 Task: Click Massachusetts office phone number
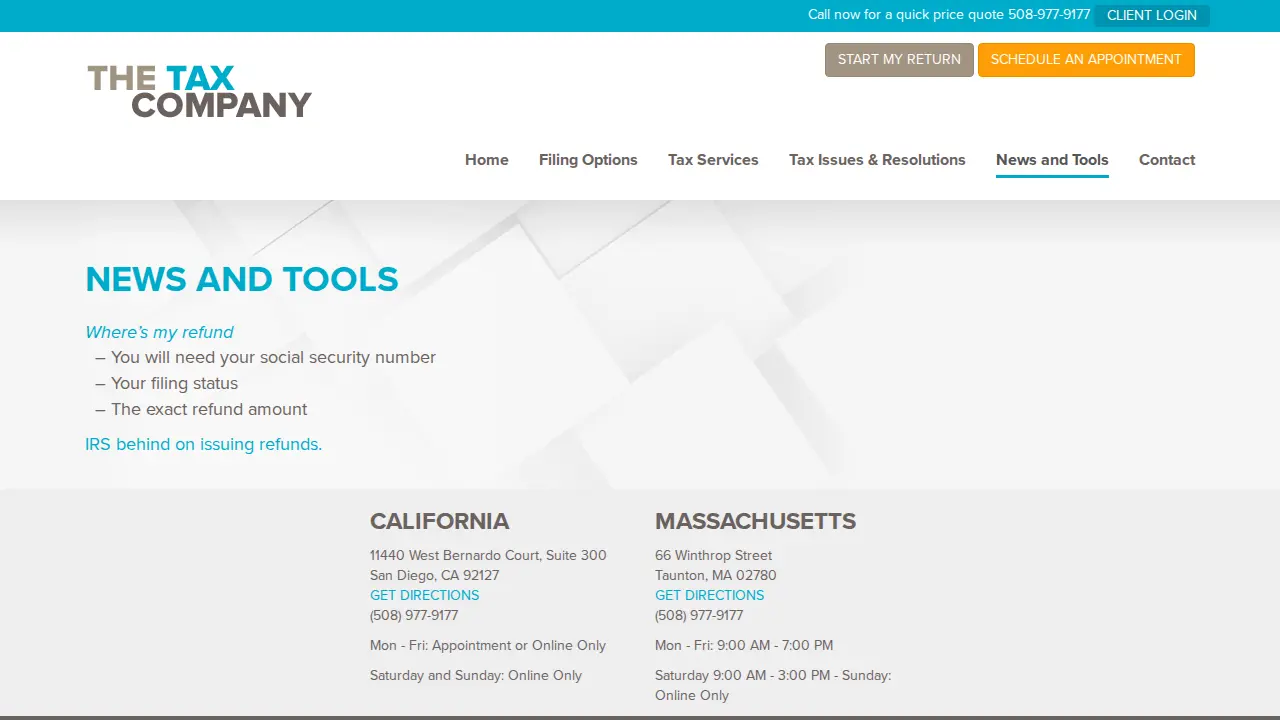click(x=699, y=615)
